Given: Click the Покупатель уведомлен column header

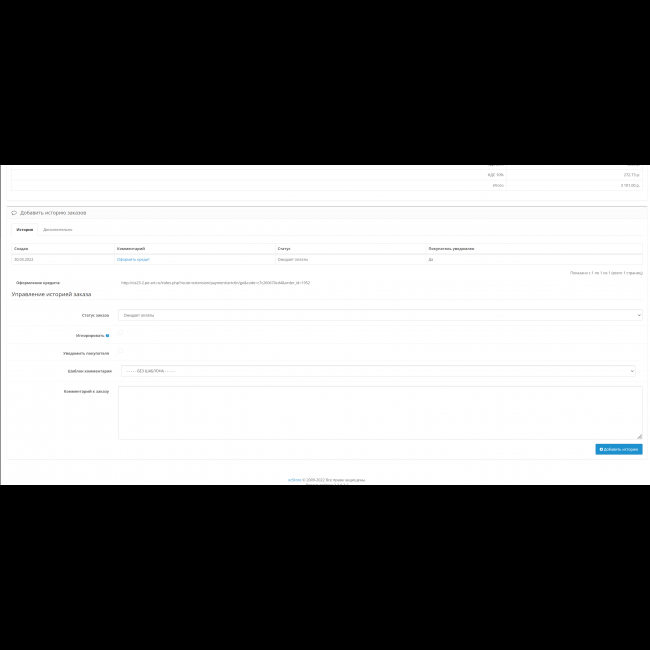Looking at the screenshot, I should [450, 248].
